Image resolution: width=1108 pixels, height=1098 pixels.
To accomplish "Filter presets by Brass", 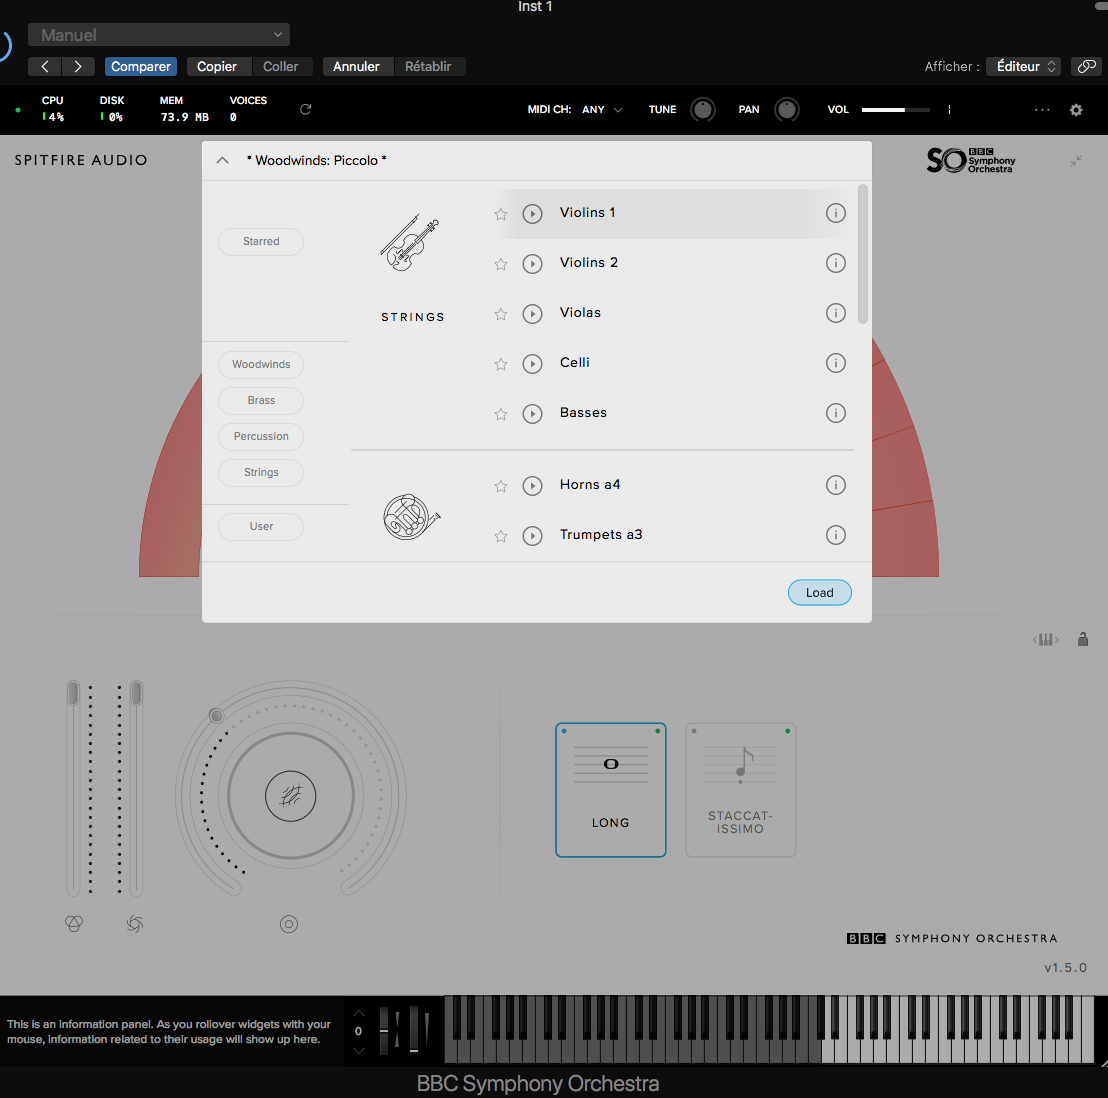I will pos(261,401).
